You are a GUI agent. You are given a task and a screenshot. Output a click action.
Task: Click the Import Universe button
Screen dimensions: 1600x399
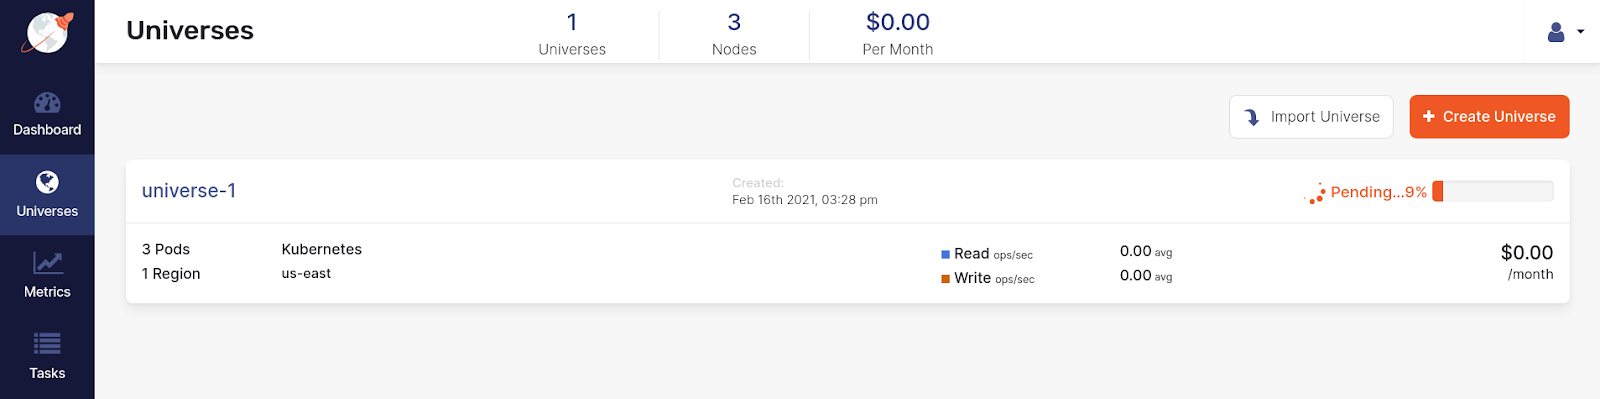point(1311,116)
